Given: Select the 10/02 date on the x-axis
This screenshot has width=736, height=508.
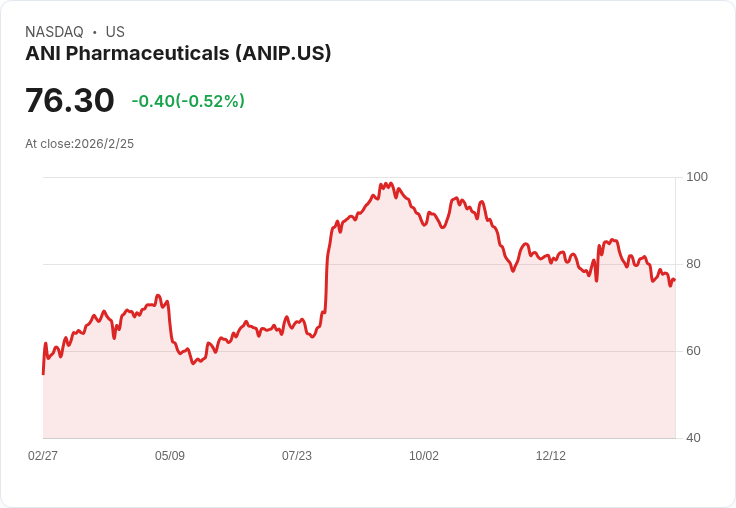Looking at the screenshot, I should 424,456.
